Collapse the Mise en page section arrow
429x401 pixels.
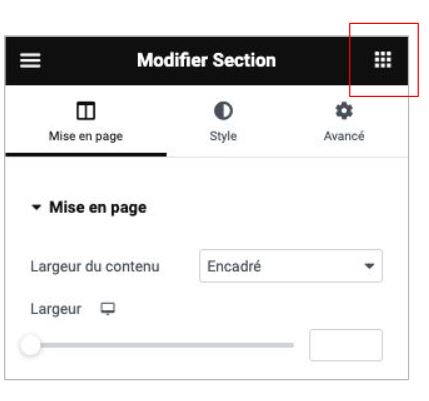pyautogui.click(x=36, y=207)
